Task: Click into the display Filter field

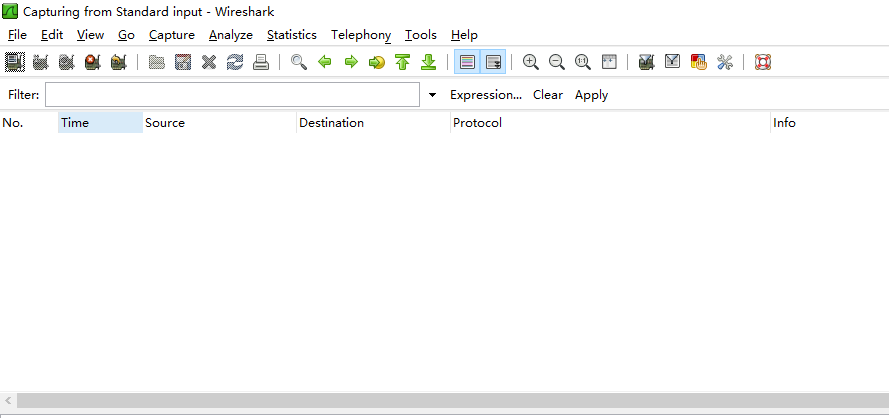Action: click(x=232, y=95)
